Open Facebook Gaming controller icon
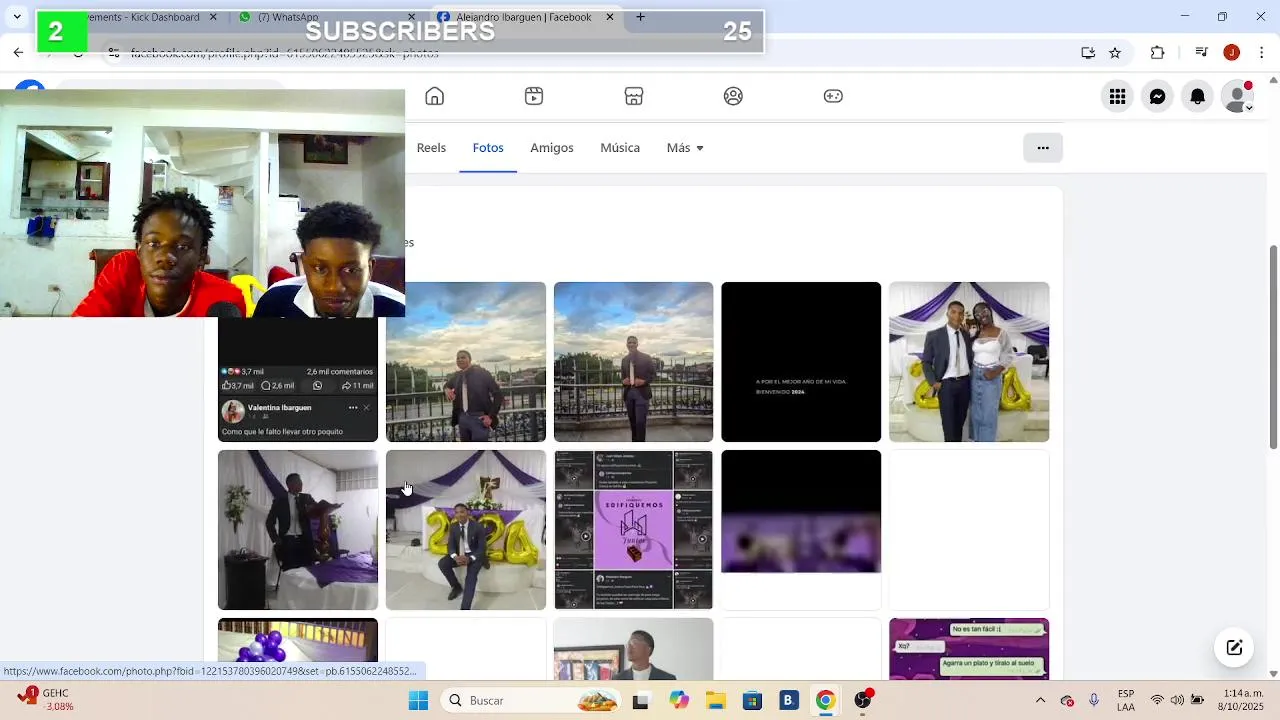This screenshot has height=720, width=1280. tap(833, 96)
